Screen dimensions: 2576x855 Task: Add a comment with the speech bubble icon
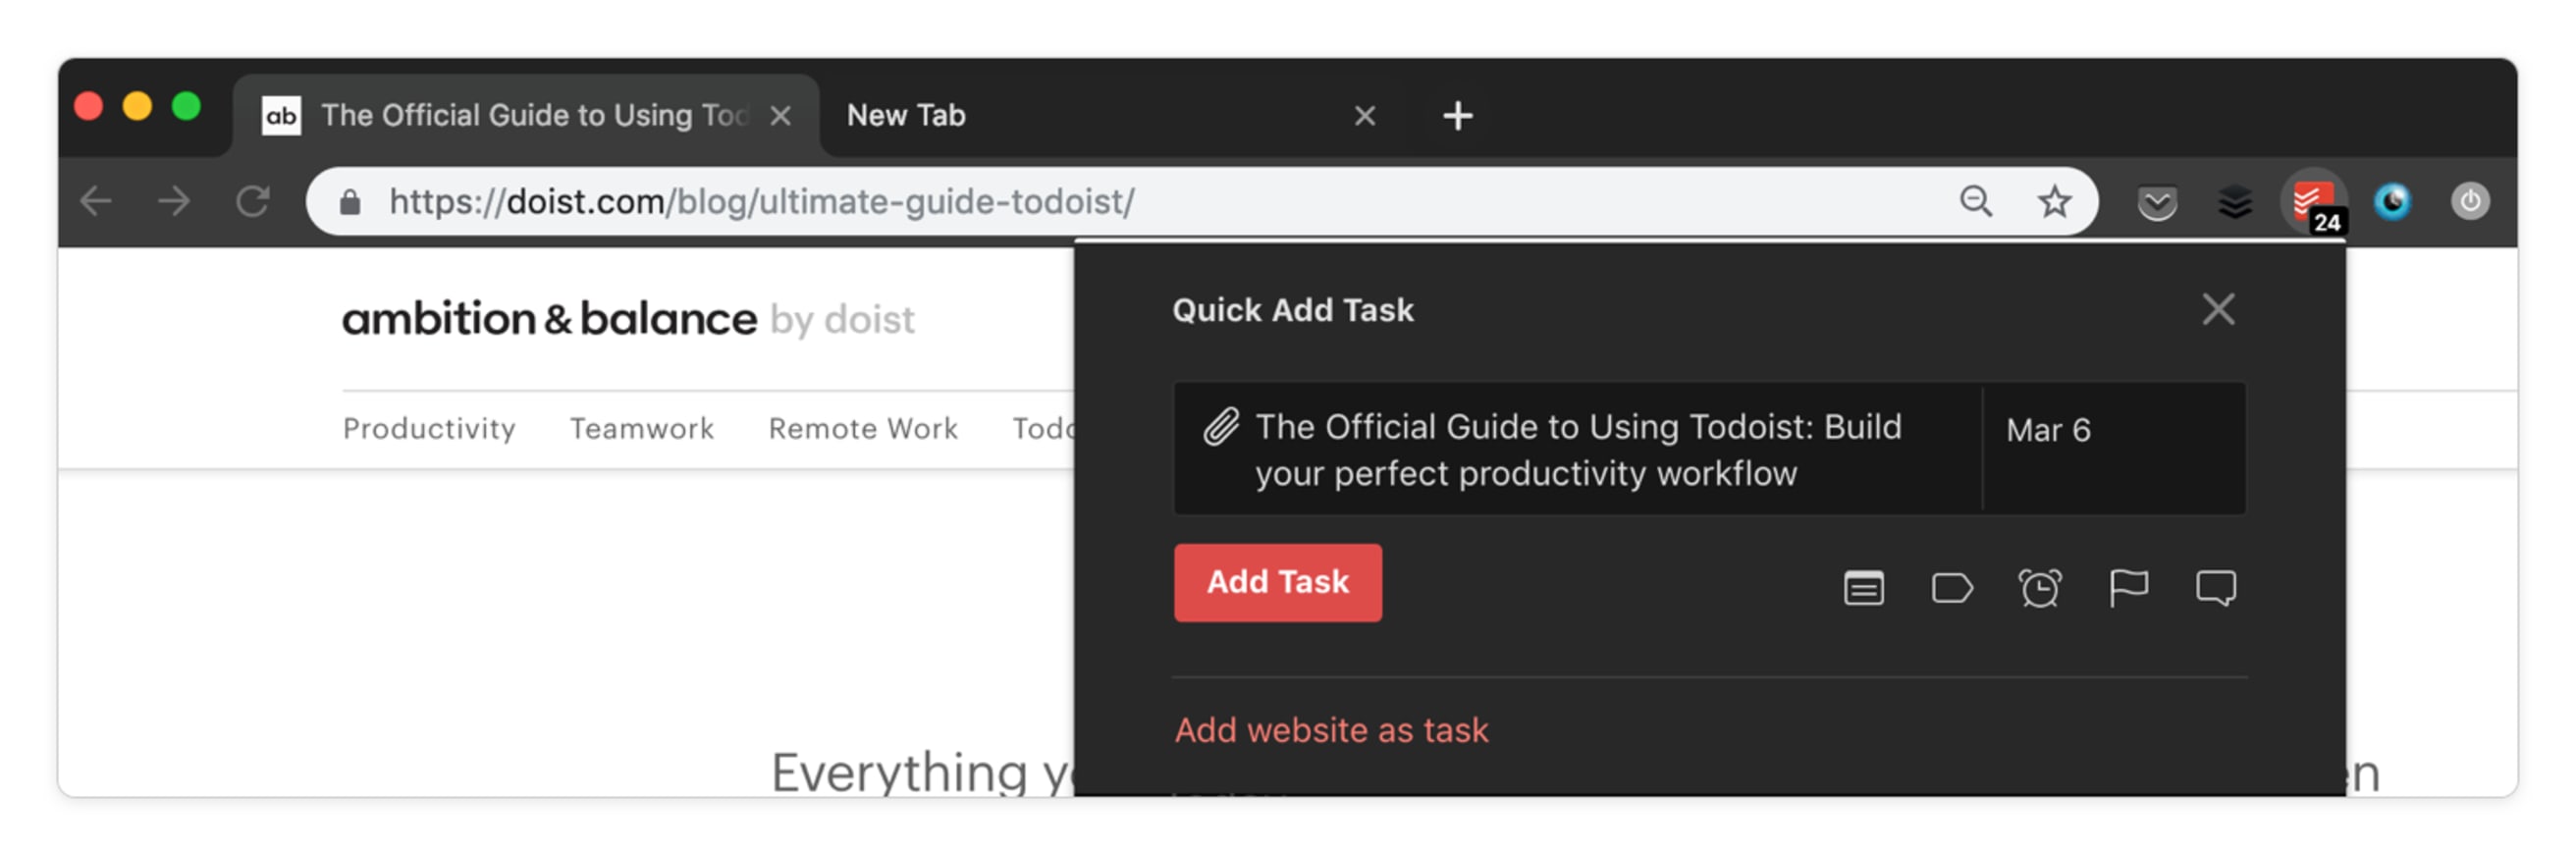(x=2216, y=589)
